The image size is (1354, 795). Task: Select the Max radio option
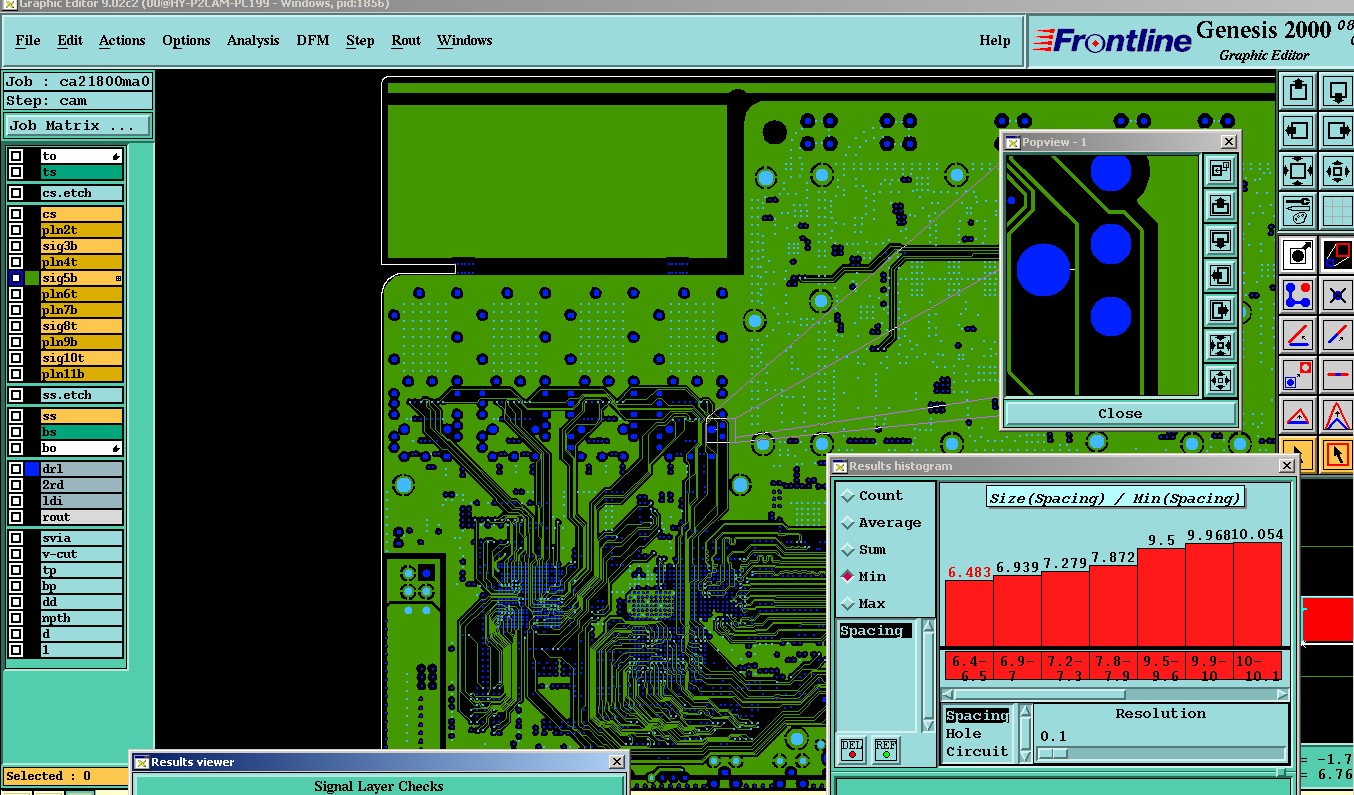864,603
